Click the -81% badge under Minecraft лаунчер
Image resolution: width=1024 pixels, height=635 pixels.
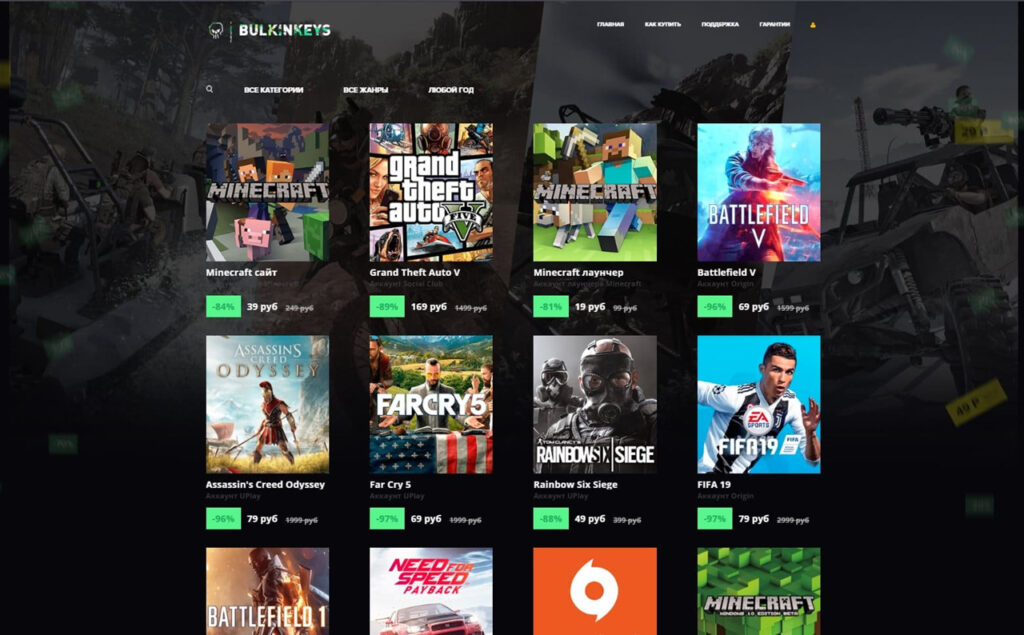pos(551,306)
